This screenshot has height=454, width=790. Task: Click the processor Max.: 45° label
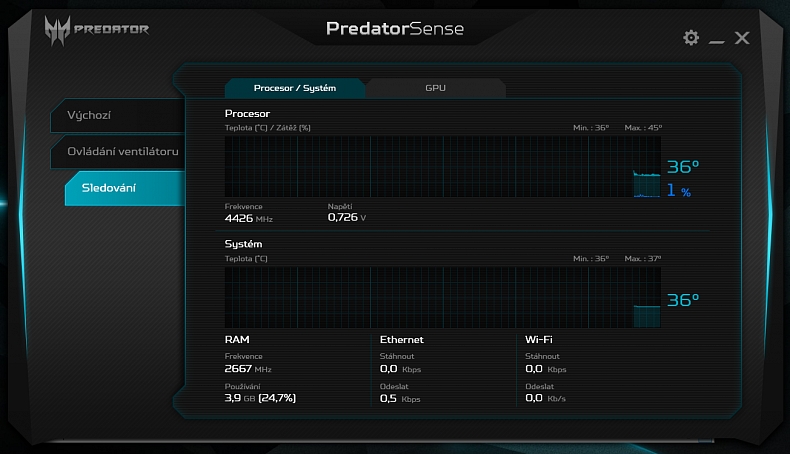(x=643, y=128)
